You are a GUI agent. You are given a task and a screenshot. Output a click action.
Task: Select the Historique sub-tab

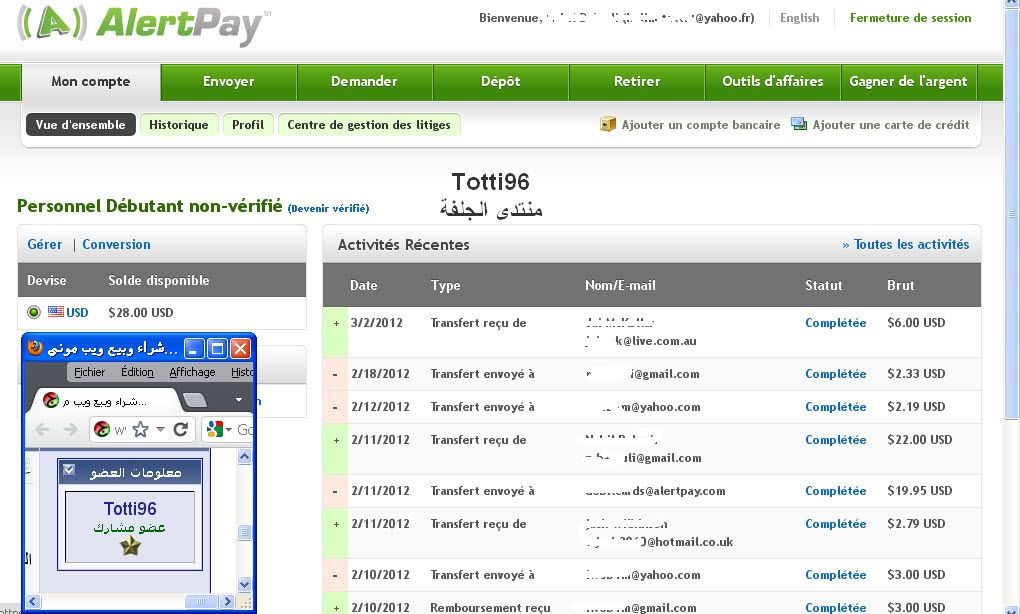[x=179, y=124]
